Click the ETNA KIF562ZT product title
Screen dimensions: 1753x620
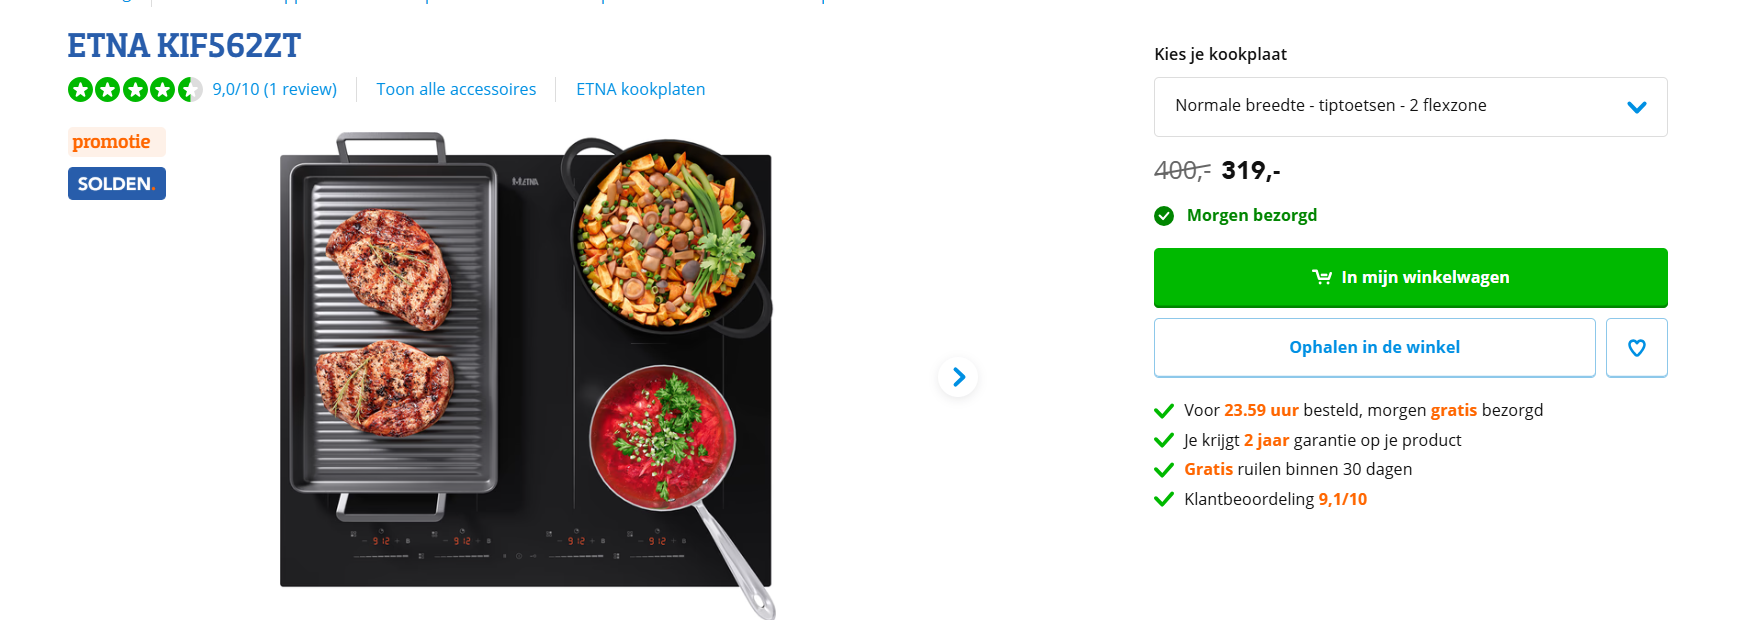(184, 46)
